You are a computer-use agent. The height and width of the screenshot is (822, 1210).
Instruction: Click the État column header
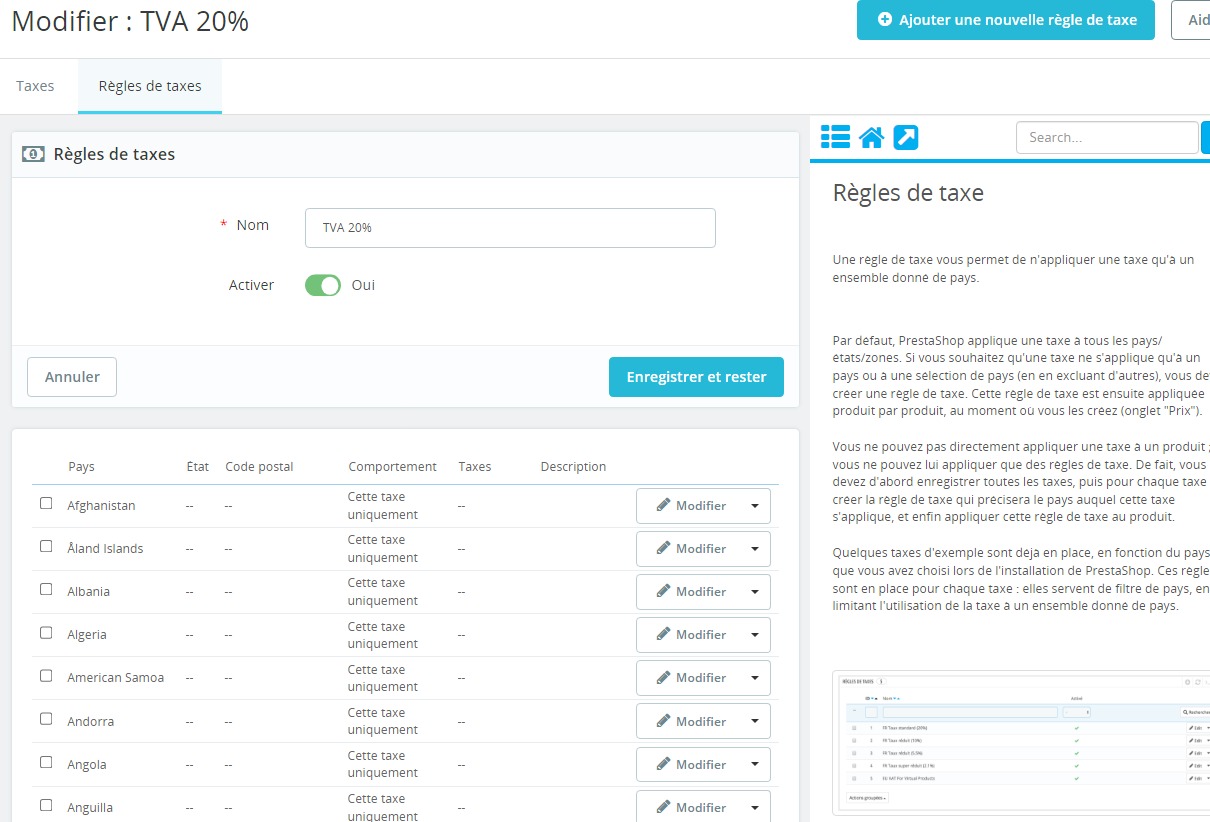click(198, 467)
